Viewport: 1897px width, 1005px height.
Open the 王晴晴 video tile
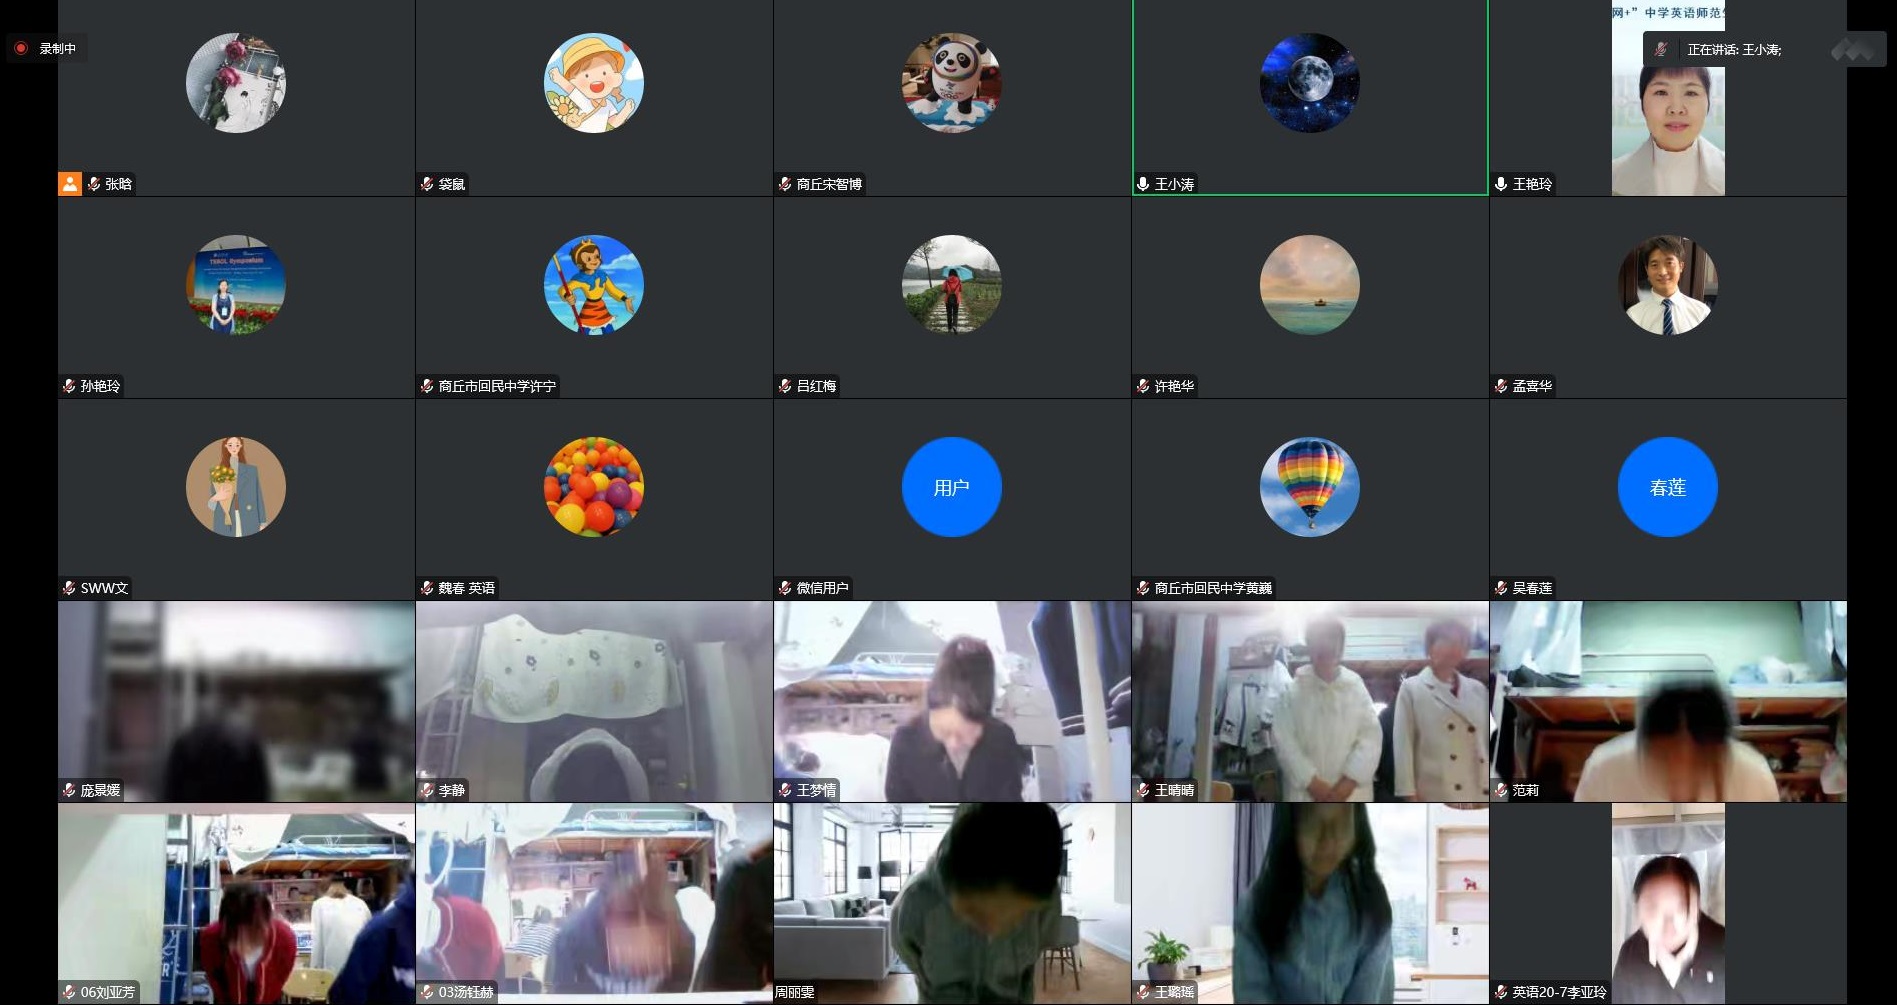click(1309, 700)
